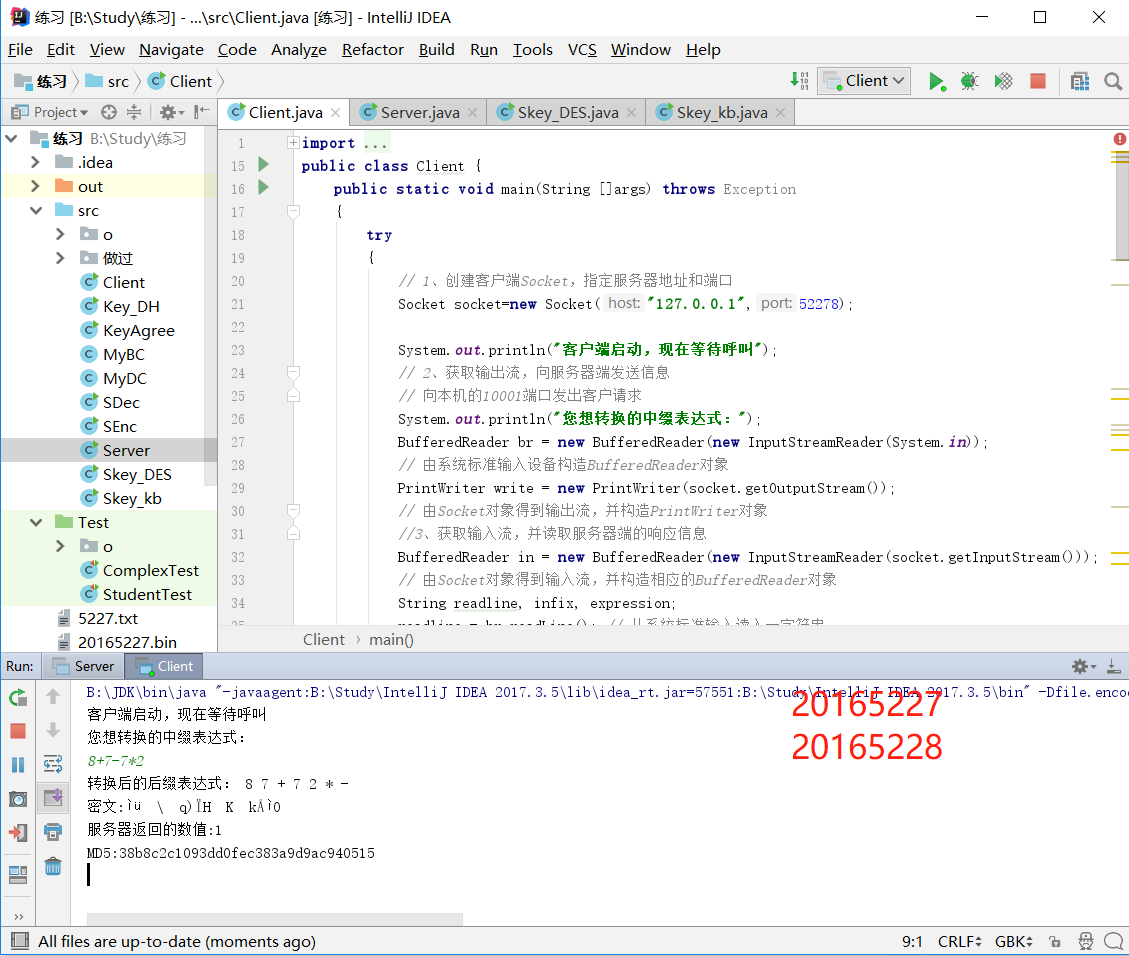1129x956 pixels.
Task: Expand the out folder
Action: [35, 186]
